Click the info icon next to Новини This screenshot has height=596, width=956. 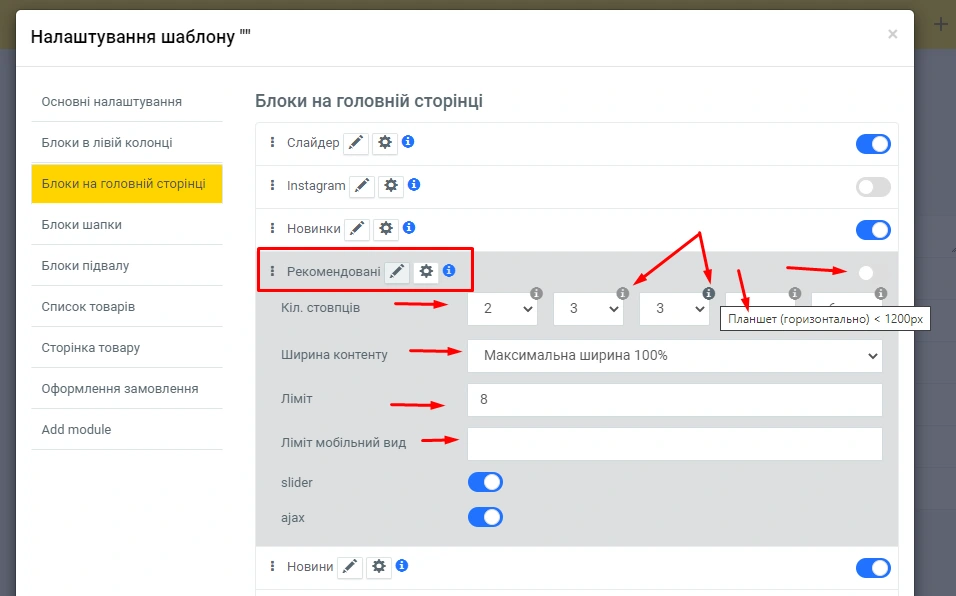point(401,566)
